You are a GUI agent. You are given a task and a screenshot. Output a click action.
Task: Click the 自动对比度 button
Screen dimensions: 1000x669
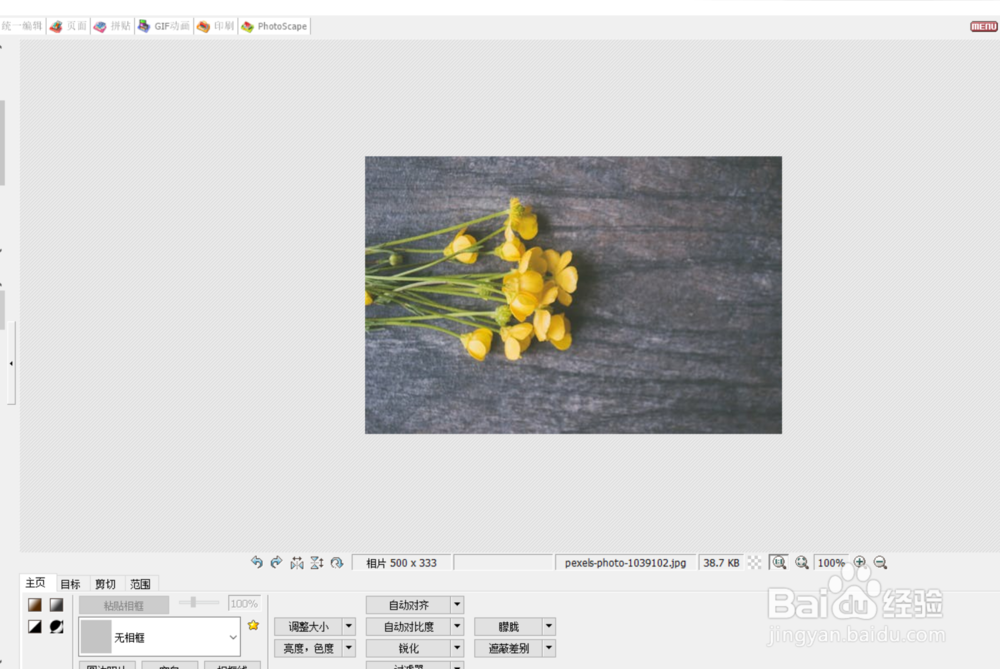[409, 627]
